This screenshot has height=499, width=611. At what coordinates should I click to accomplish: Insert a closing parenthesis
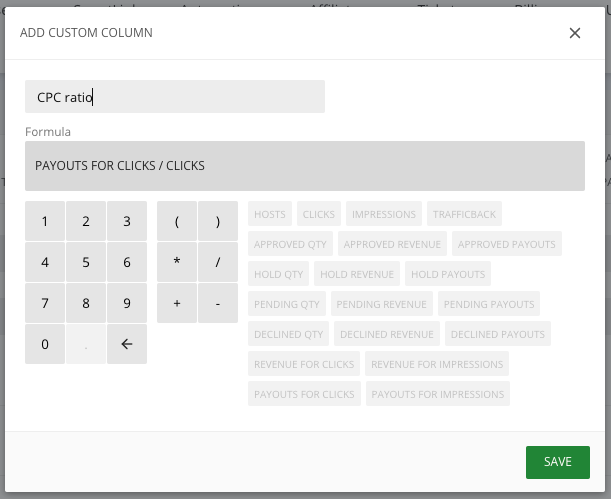(217, 221)
